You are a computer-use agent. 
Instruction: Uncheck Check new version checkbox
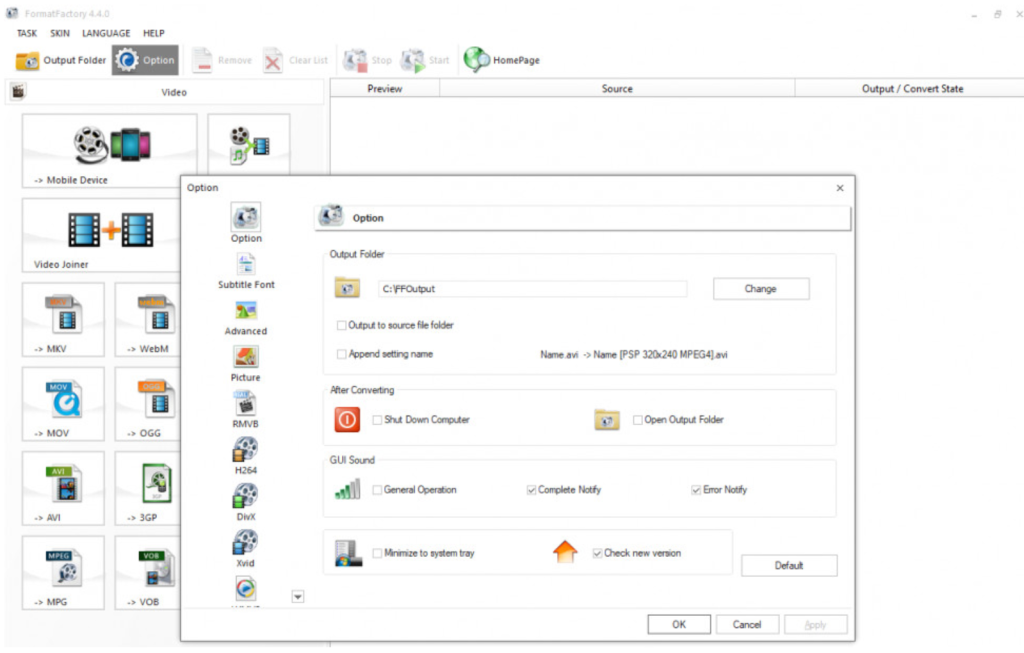[x=597, y=553]
